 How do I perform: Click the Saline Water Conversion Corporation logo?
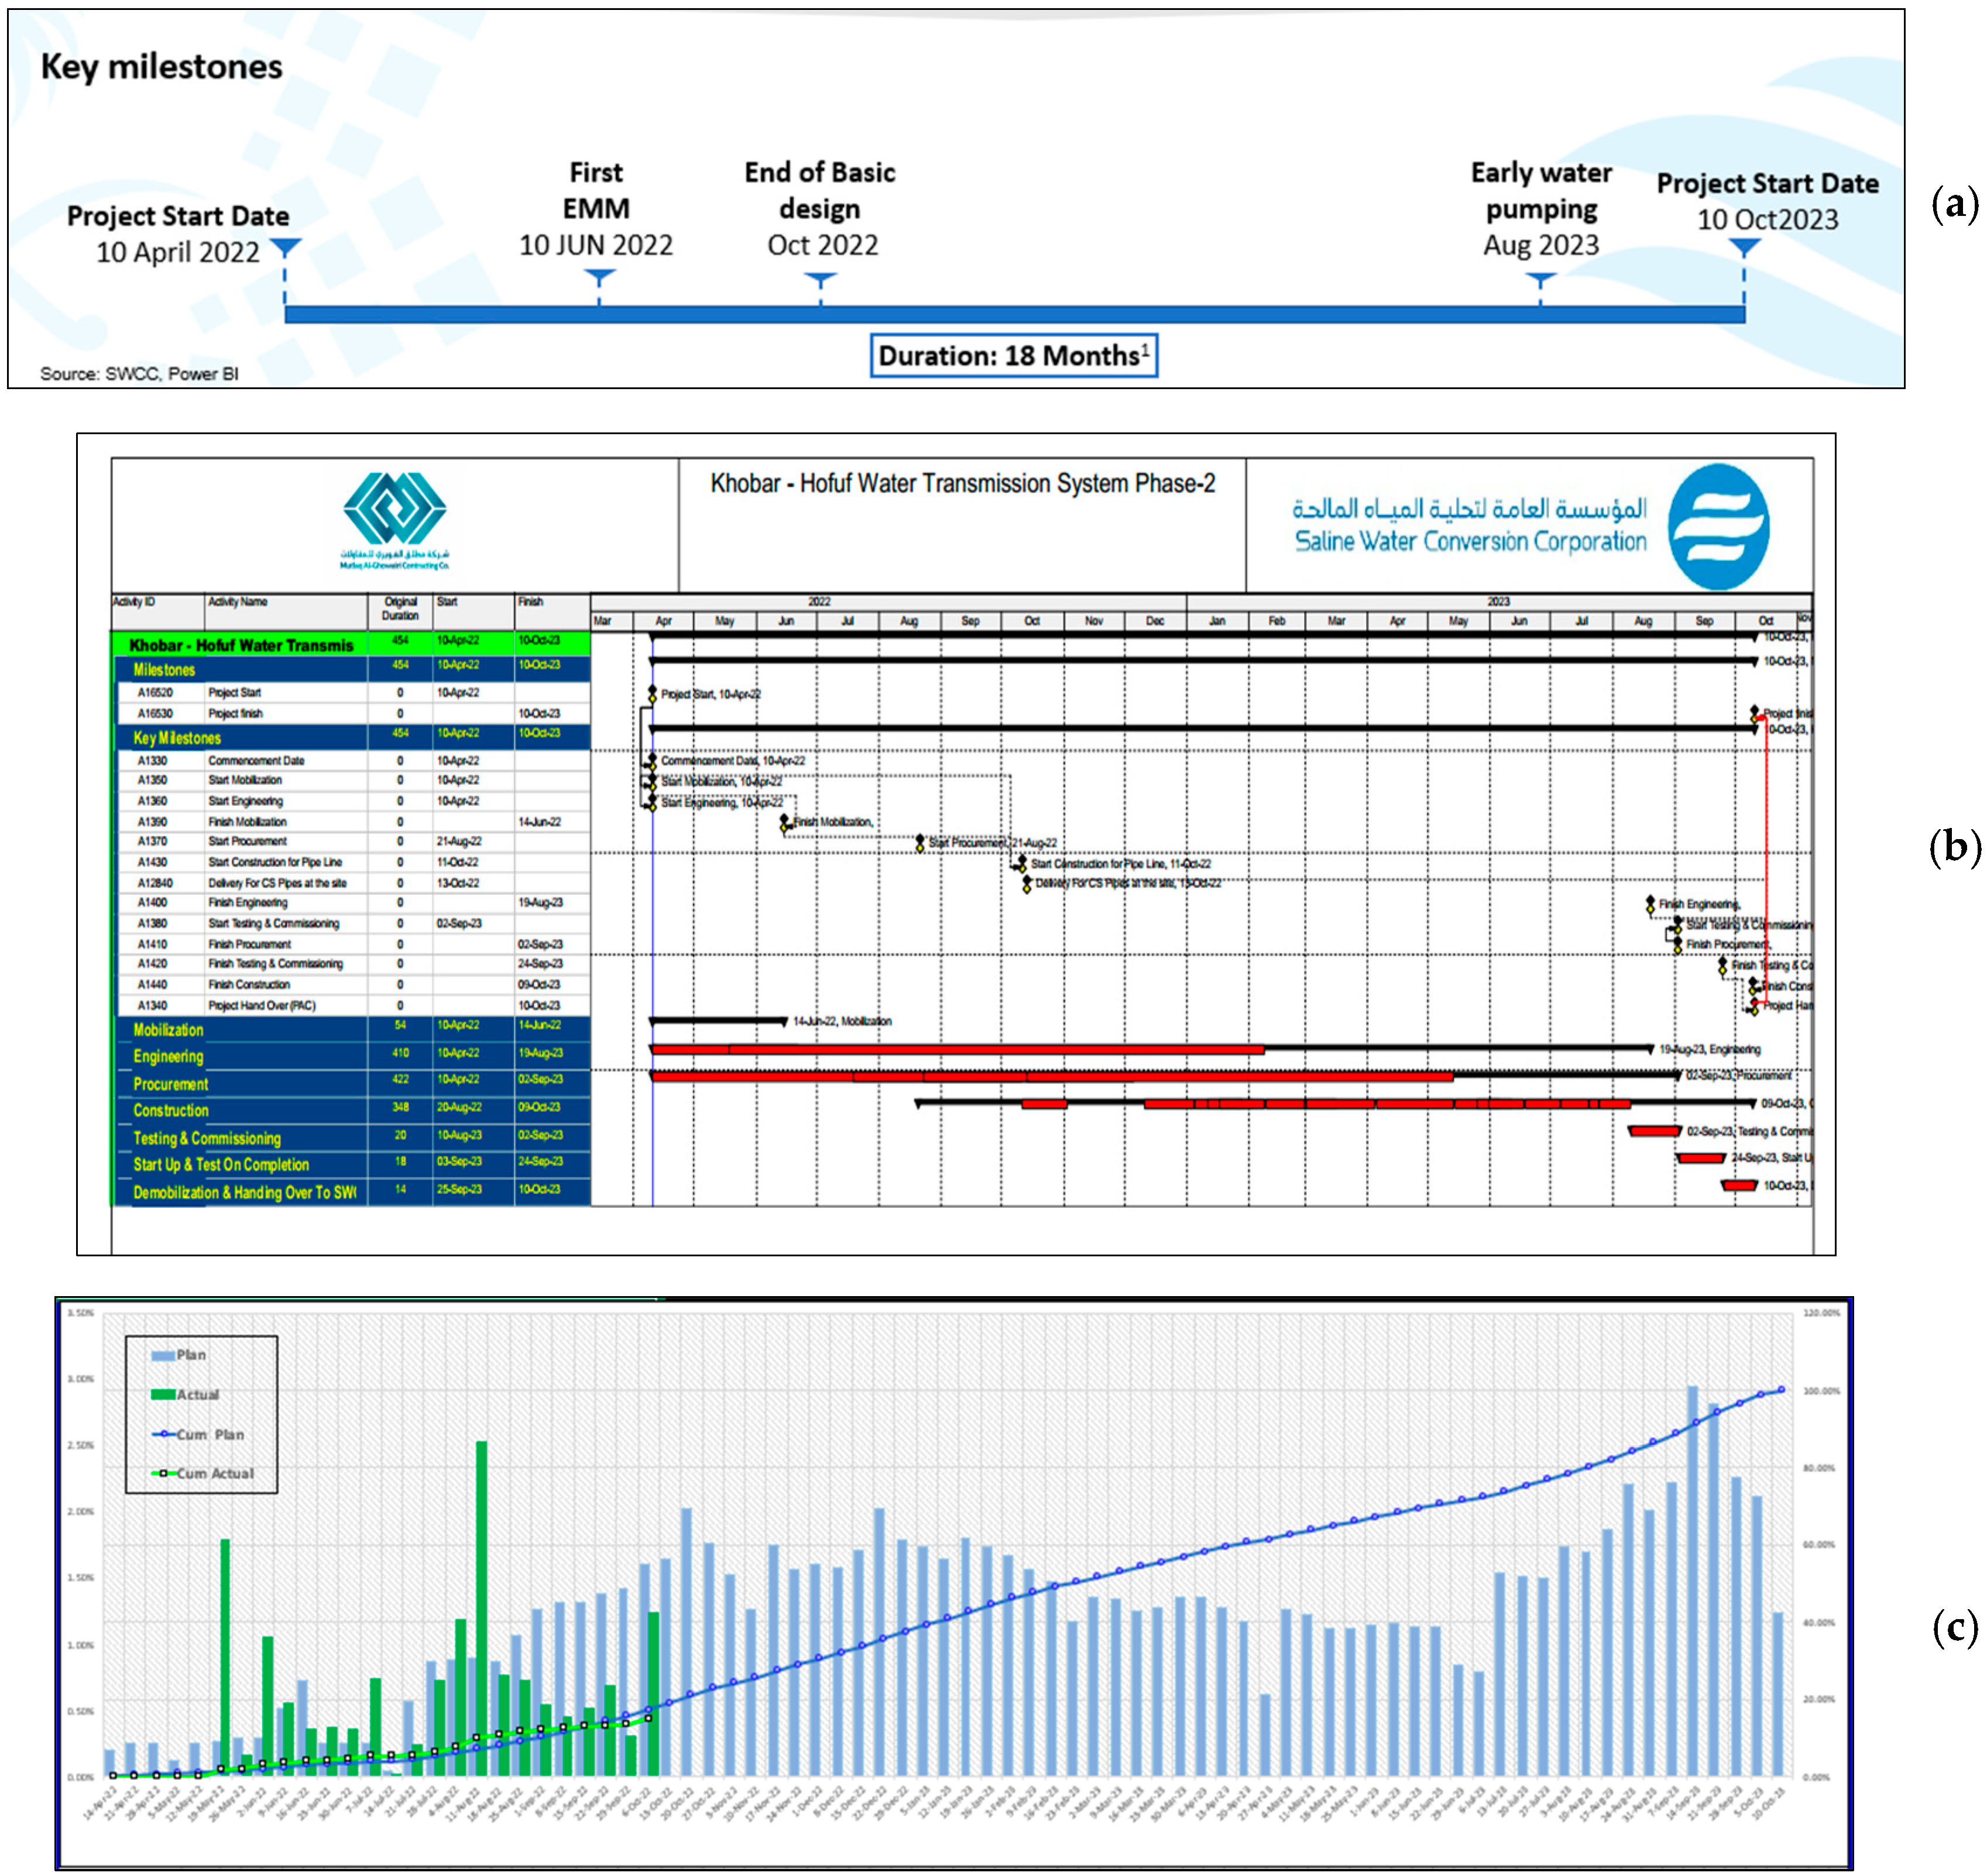tap(1718, 526)
